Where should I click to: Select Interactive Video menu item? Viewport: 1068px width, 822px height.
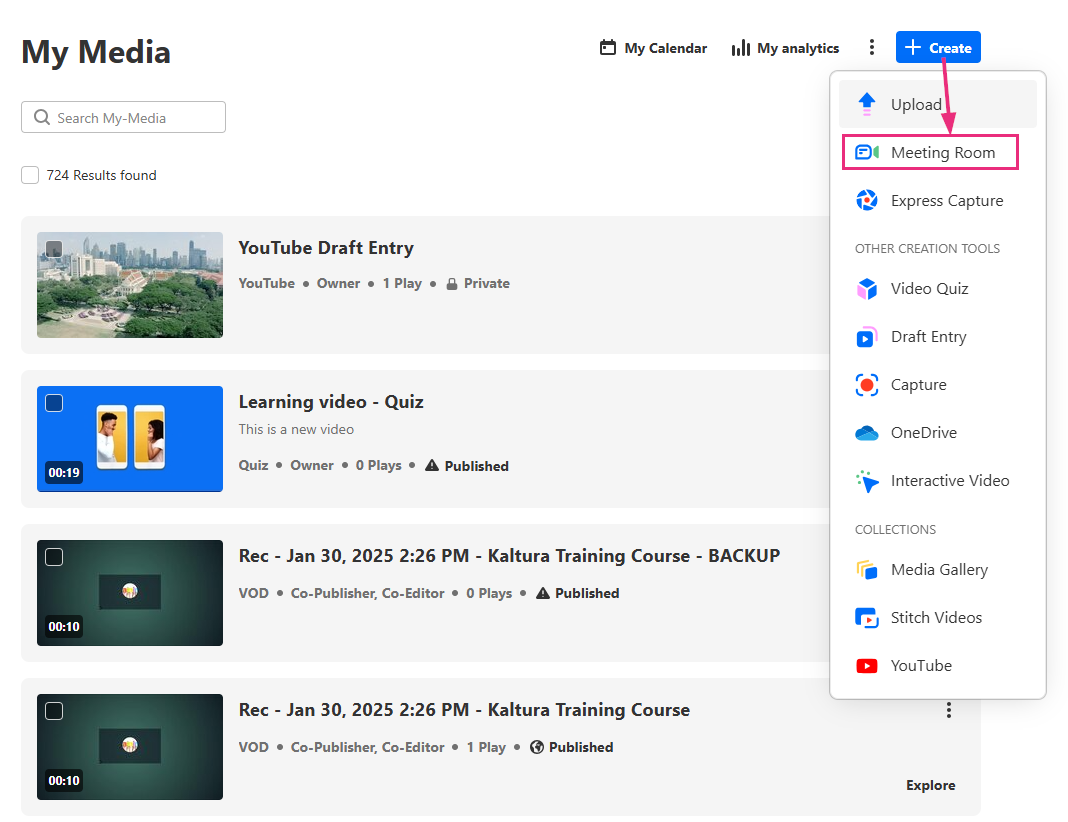937,481
